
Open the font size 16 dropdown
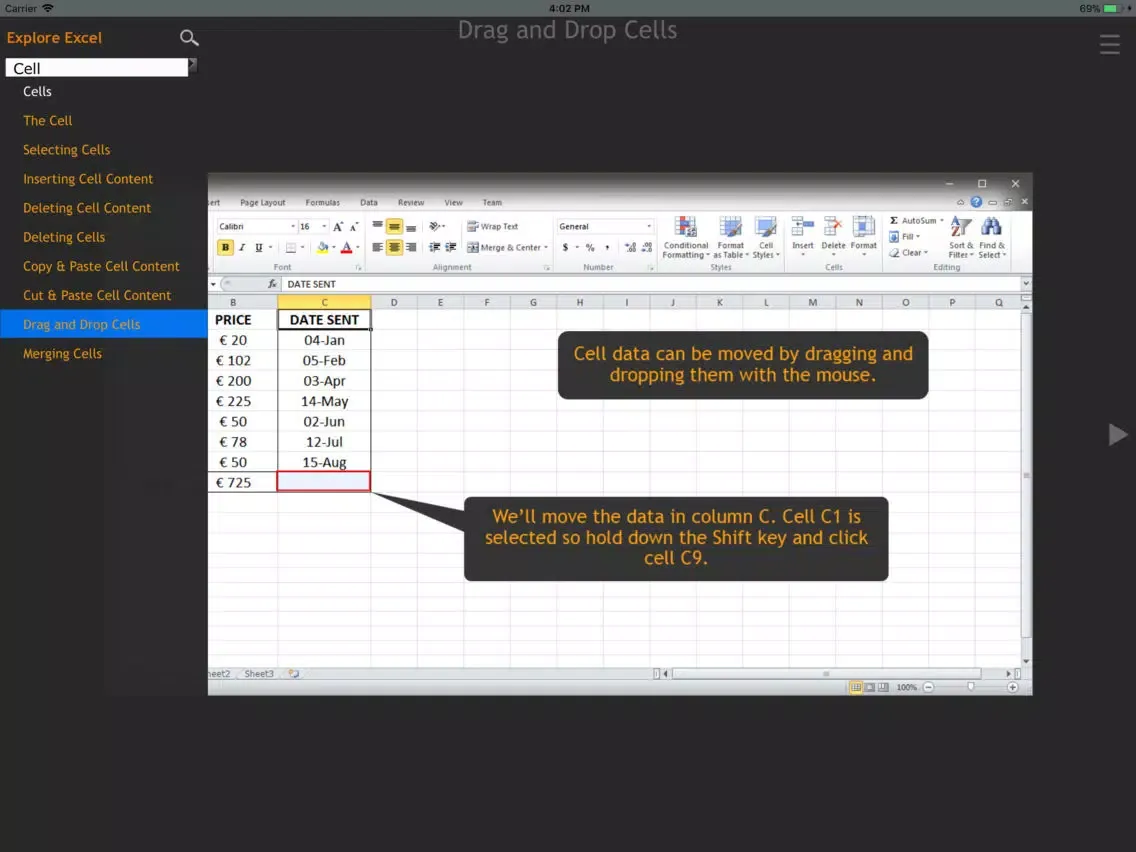[x=324, y=227]
